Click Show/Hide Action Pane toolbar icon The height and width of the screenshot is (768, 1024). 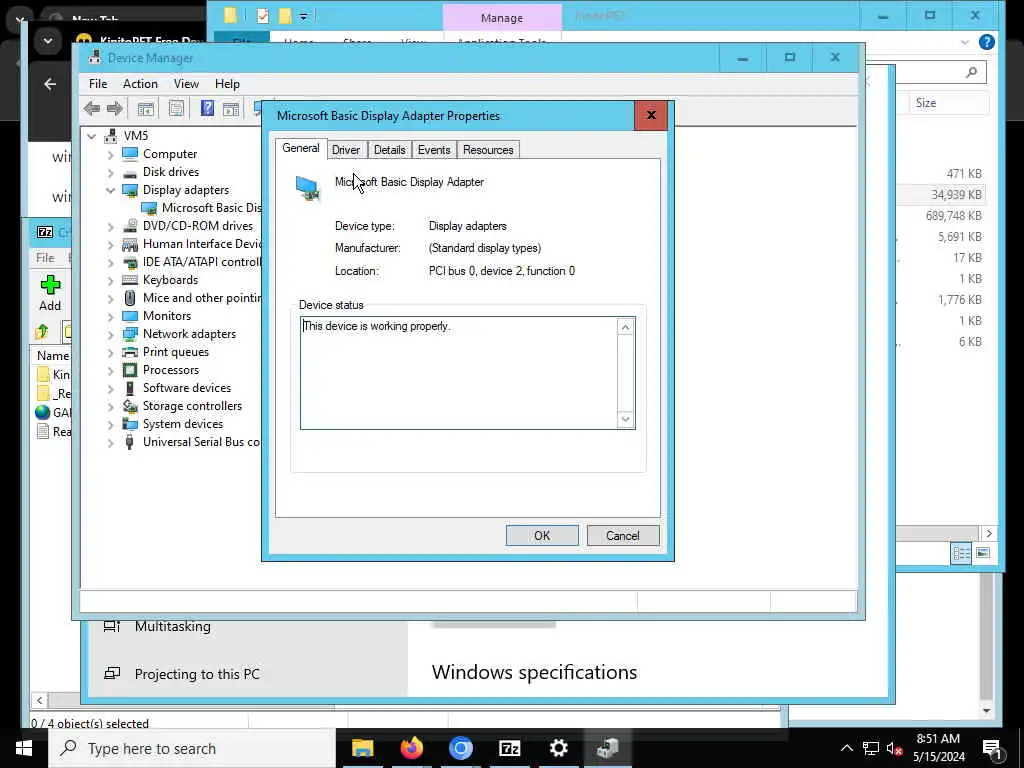pos(231,108)
